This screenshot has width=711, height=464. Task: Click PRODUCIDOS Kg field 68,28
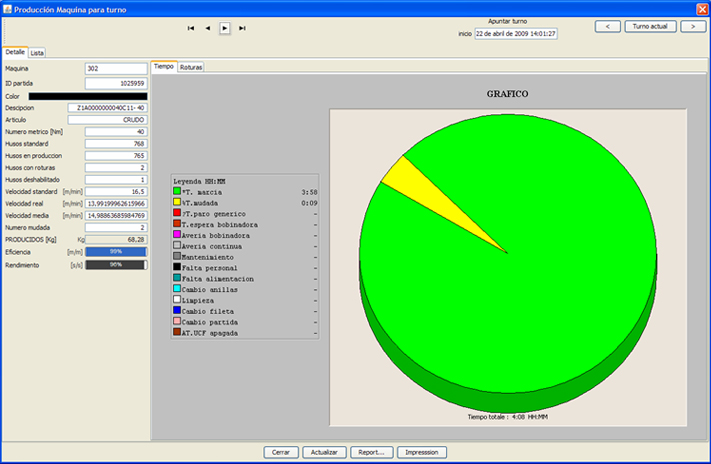pyautogui.click(x=116, y=239)
